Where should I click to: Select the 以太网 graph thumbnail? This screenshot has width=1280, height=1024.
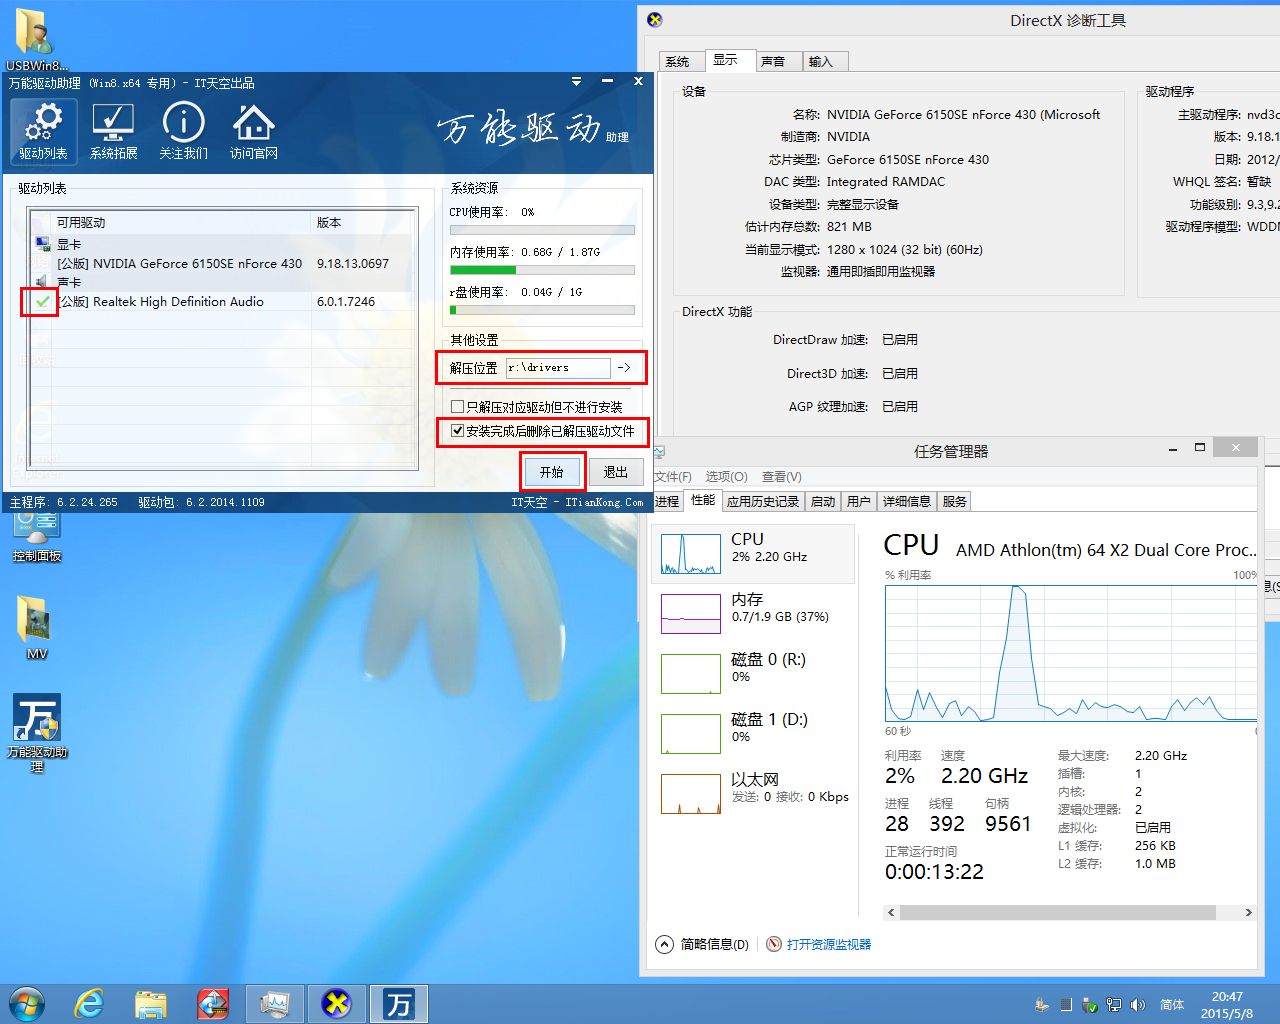[x=691, y=794]
